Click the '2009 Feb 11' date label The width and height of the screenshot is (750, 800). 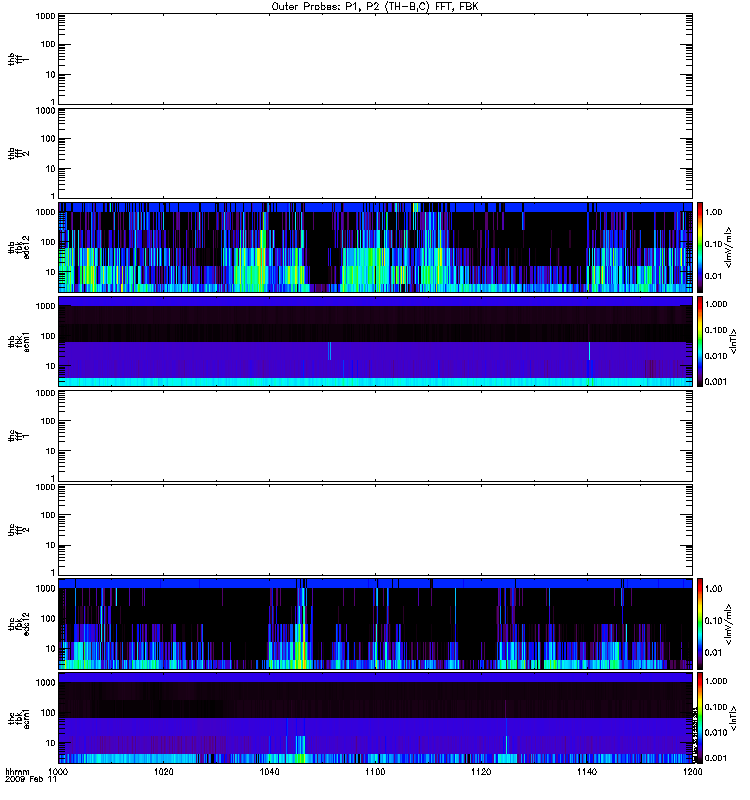click(31, 779)
